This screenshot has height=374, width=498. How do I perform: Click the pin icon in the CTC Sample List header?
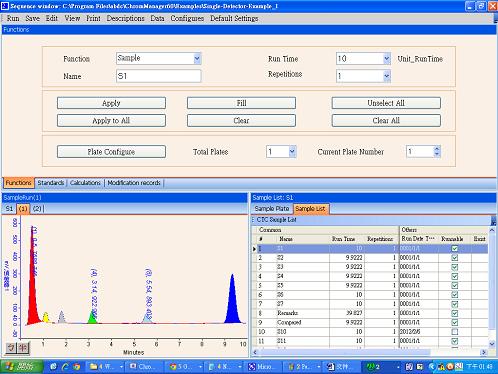pos(493,220)
